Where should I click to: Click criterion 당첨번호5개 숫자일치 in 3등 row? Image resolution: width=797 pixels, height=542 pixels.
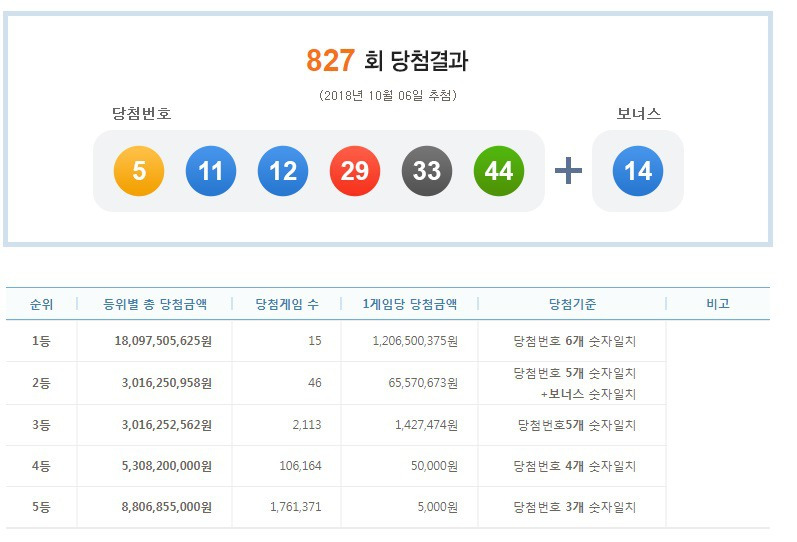[x=576, y=425]
